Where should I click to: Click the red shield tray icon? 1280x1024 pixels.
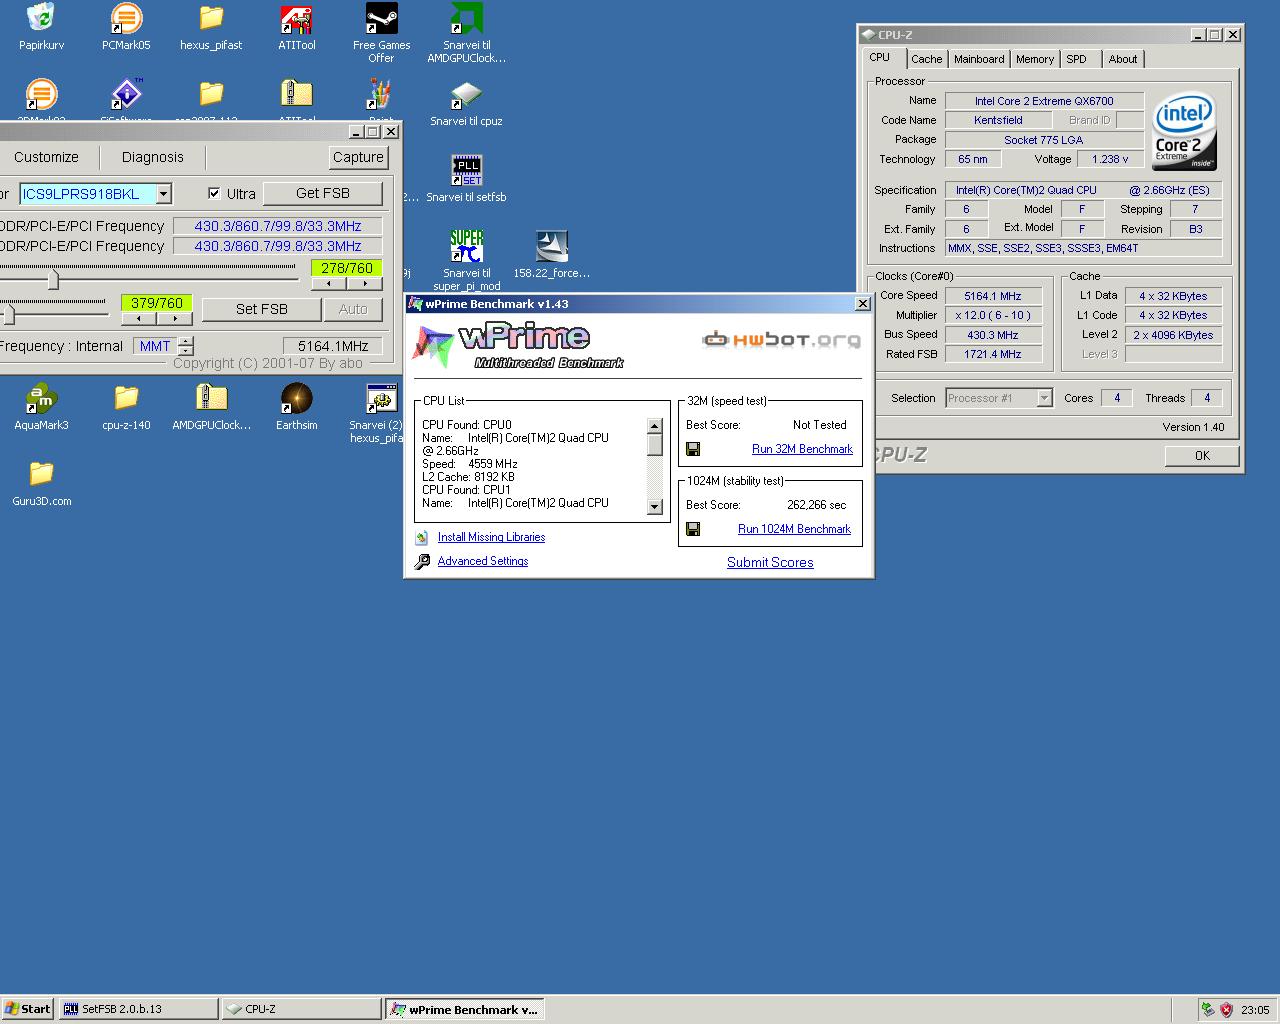[x=1227, y=1010]
